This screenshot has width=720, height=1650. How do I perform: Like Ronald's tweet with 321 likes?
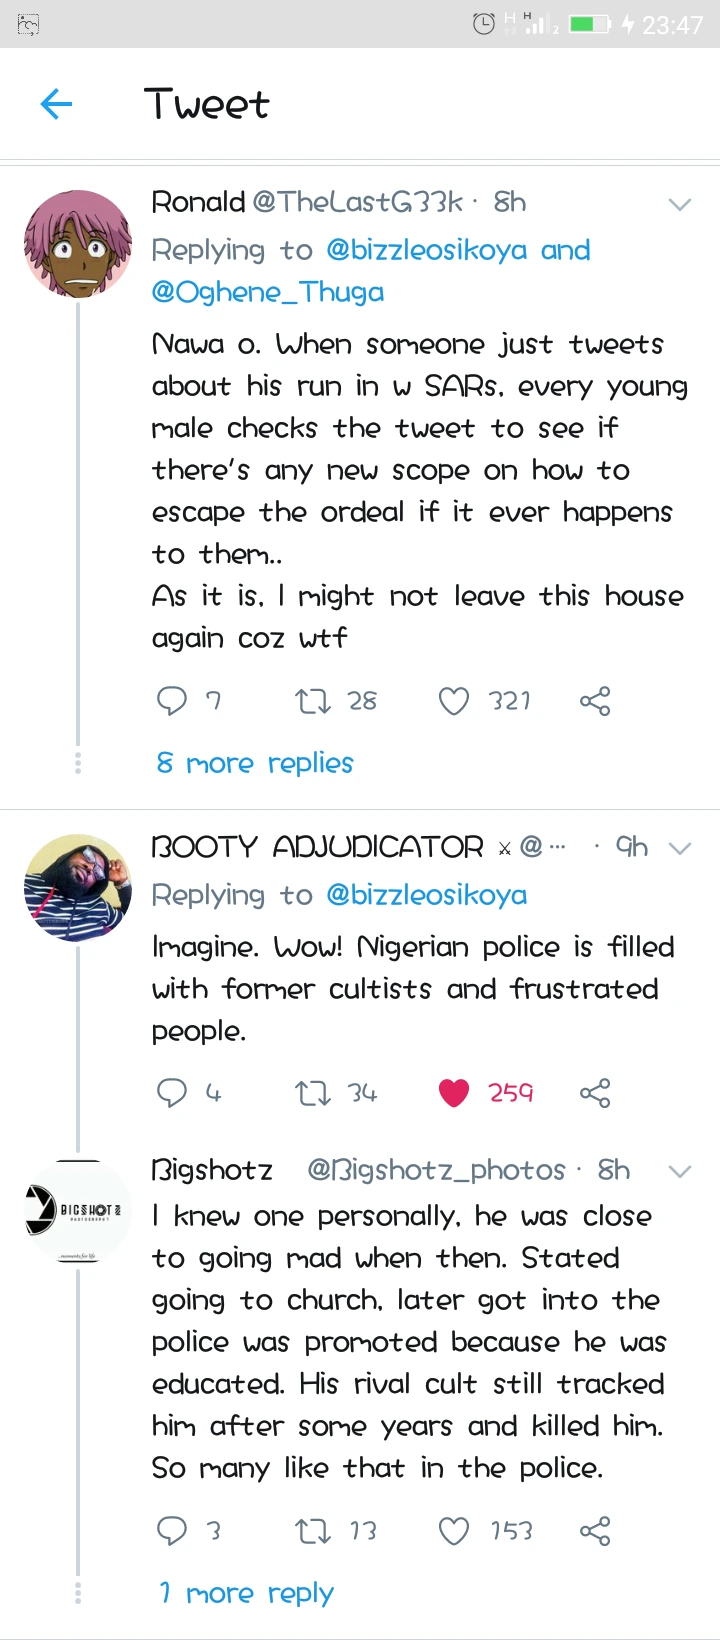click(454, 701)
